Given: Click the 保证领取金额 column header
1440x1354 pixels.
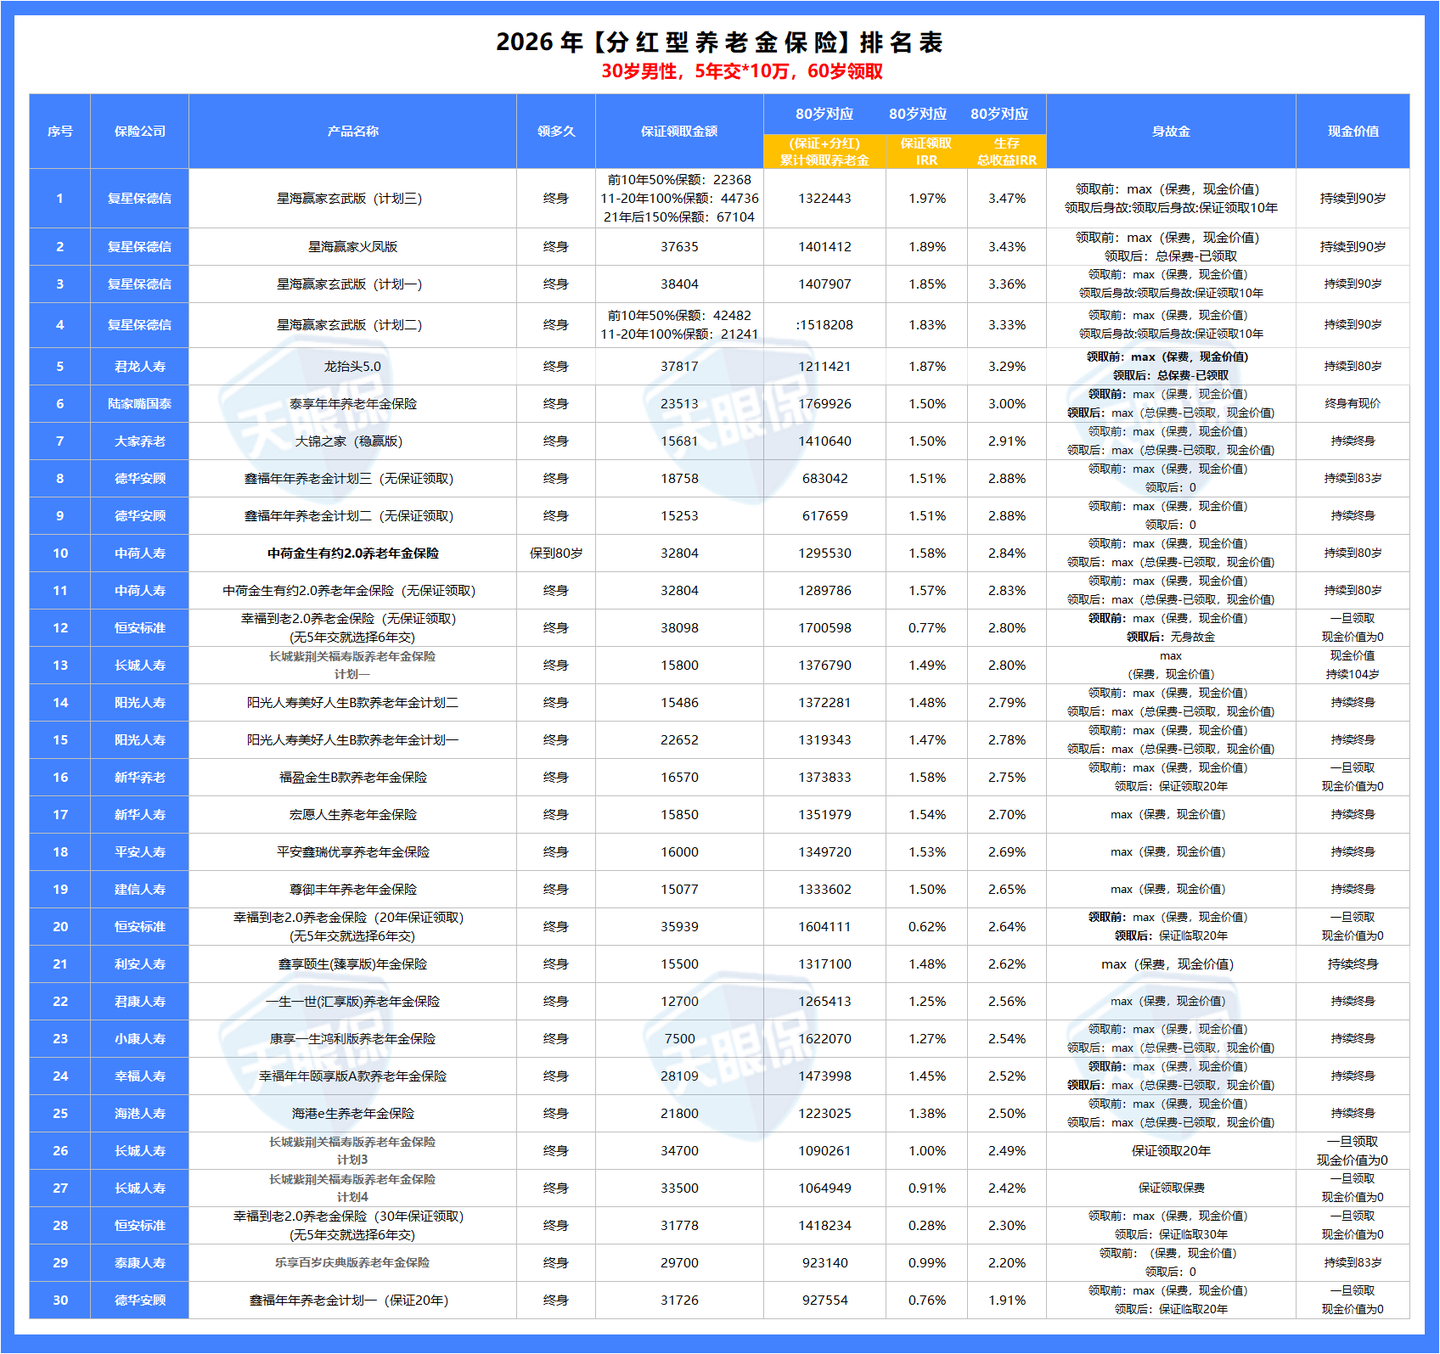Looking at the screenshot, I should click(x=679, y=131).
